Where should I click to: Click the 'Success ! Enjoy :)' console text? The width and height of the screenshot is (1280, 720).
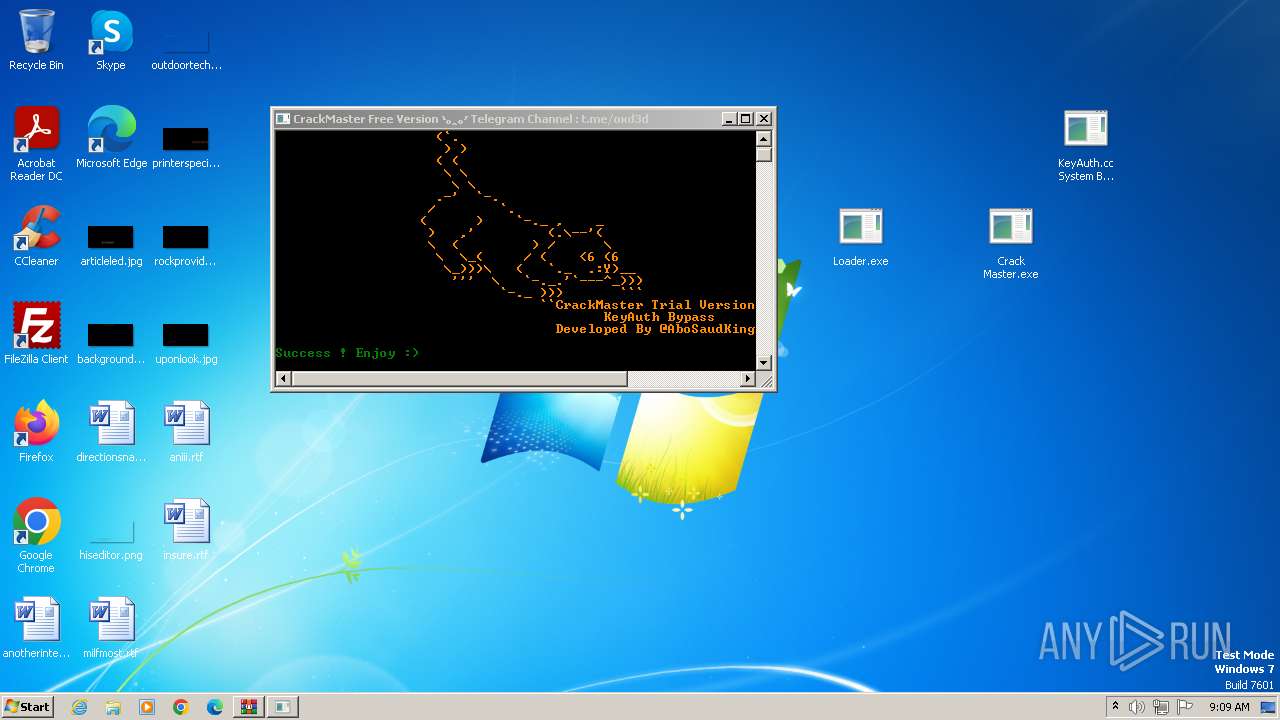coord(347,353)
